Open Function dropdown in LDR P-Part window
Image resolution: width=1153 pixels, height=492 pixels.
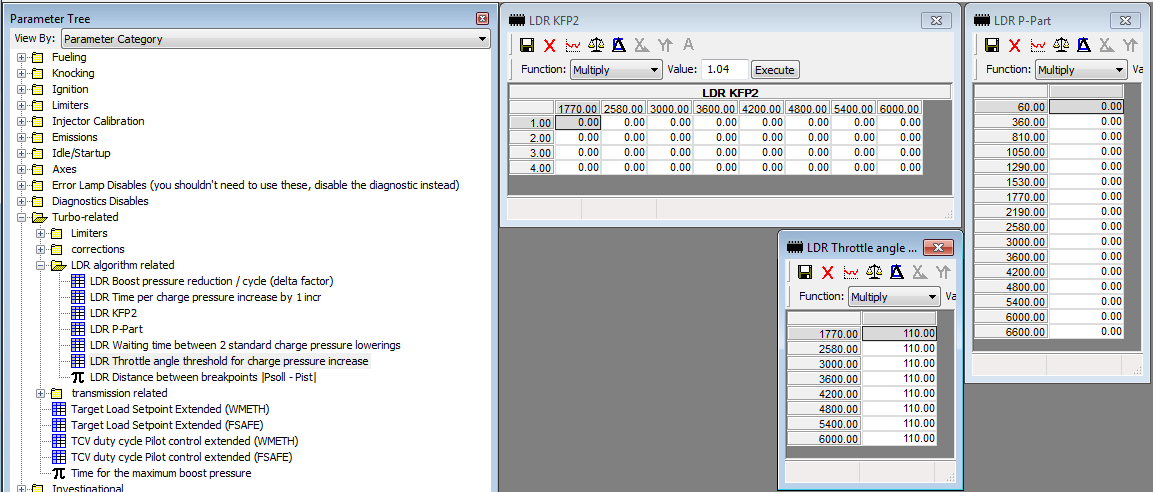pos(1119,70)
